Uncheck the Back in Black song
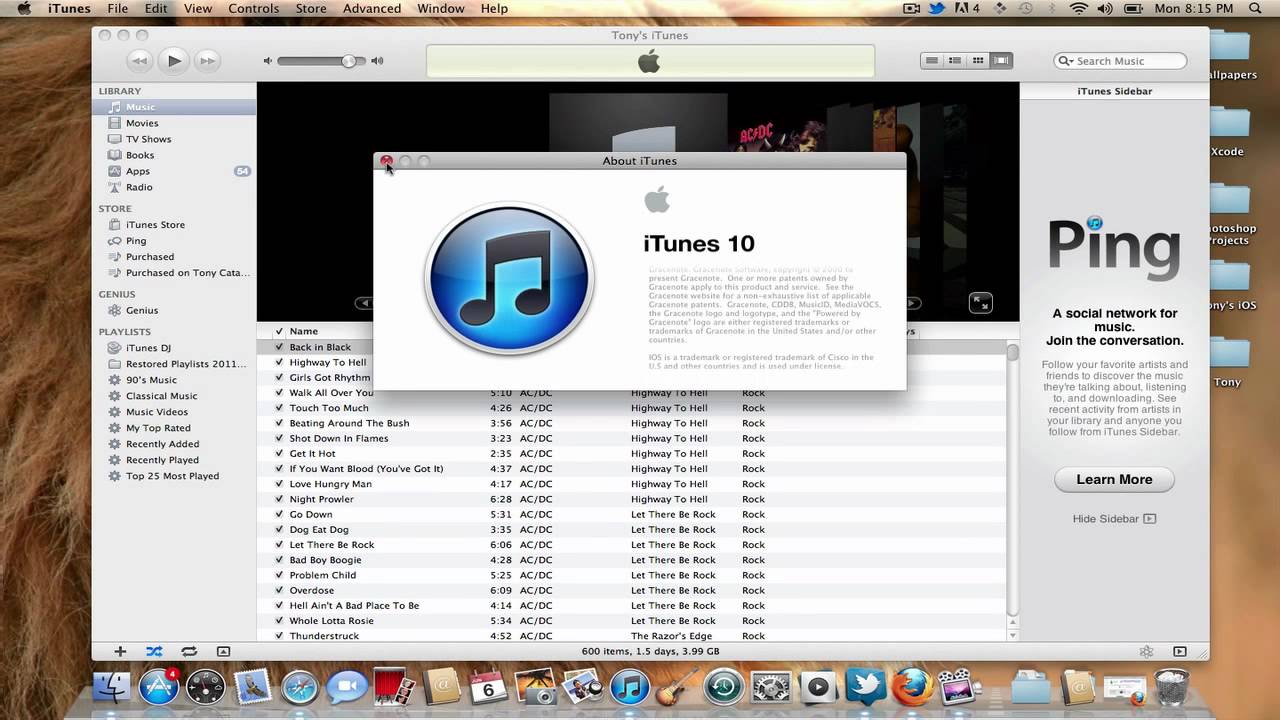This screenshot has height=720, width=1280. [279, 347]
